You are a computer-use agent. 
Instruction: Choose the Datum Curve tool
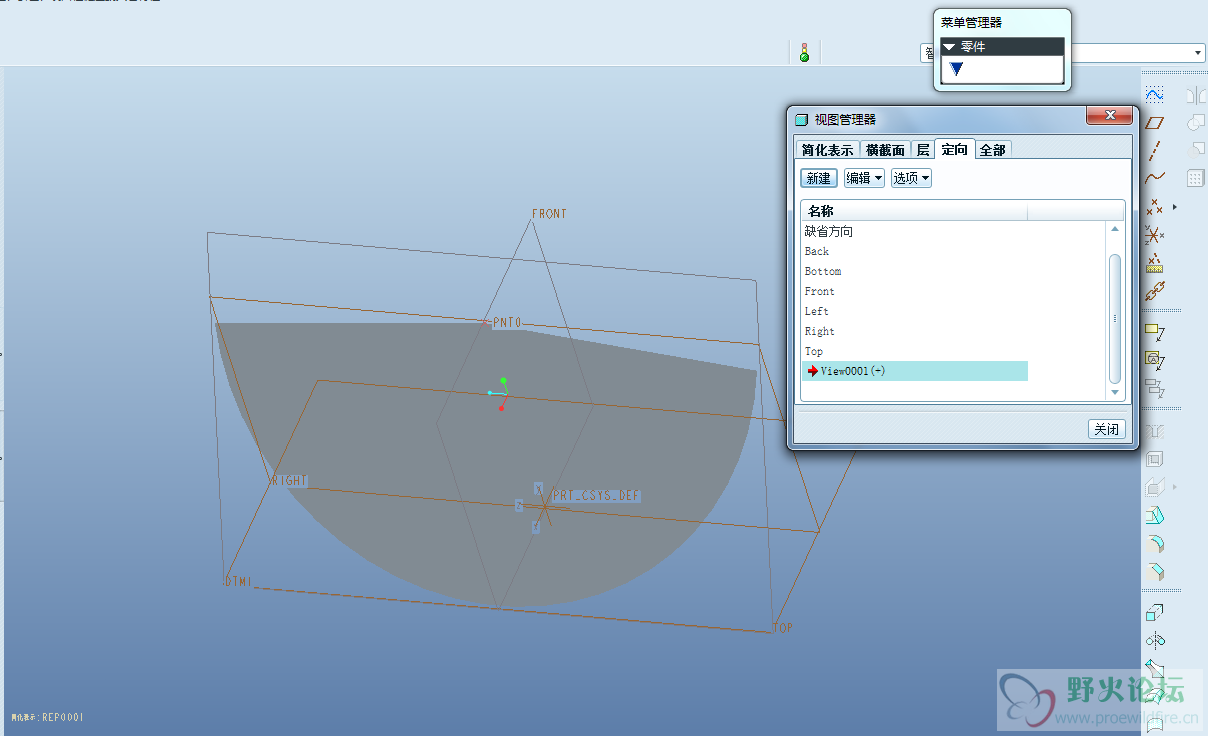pos(1155,178)
